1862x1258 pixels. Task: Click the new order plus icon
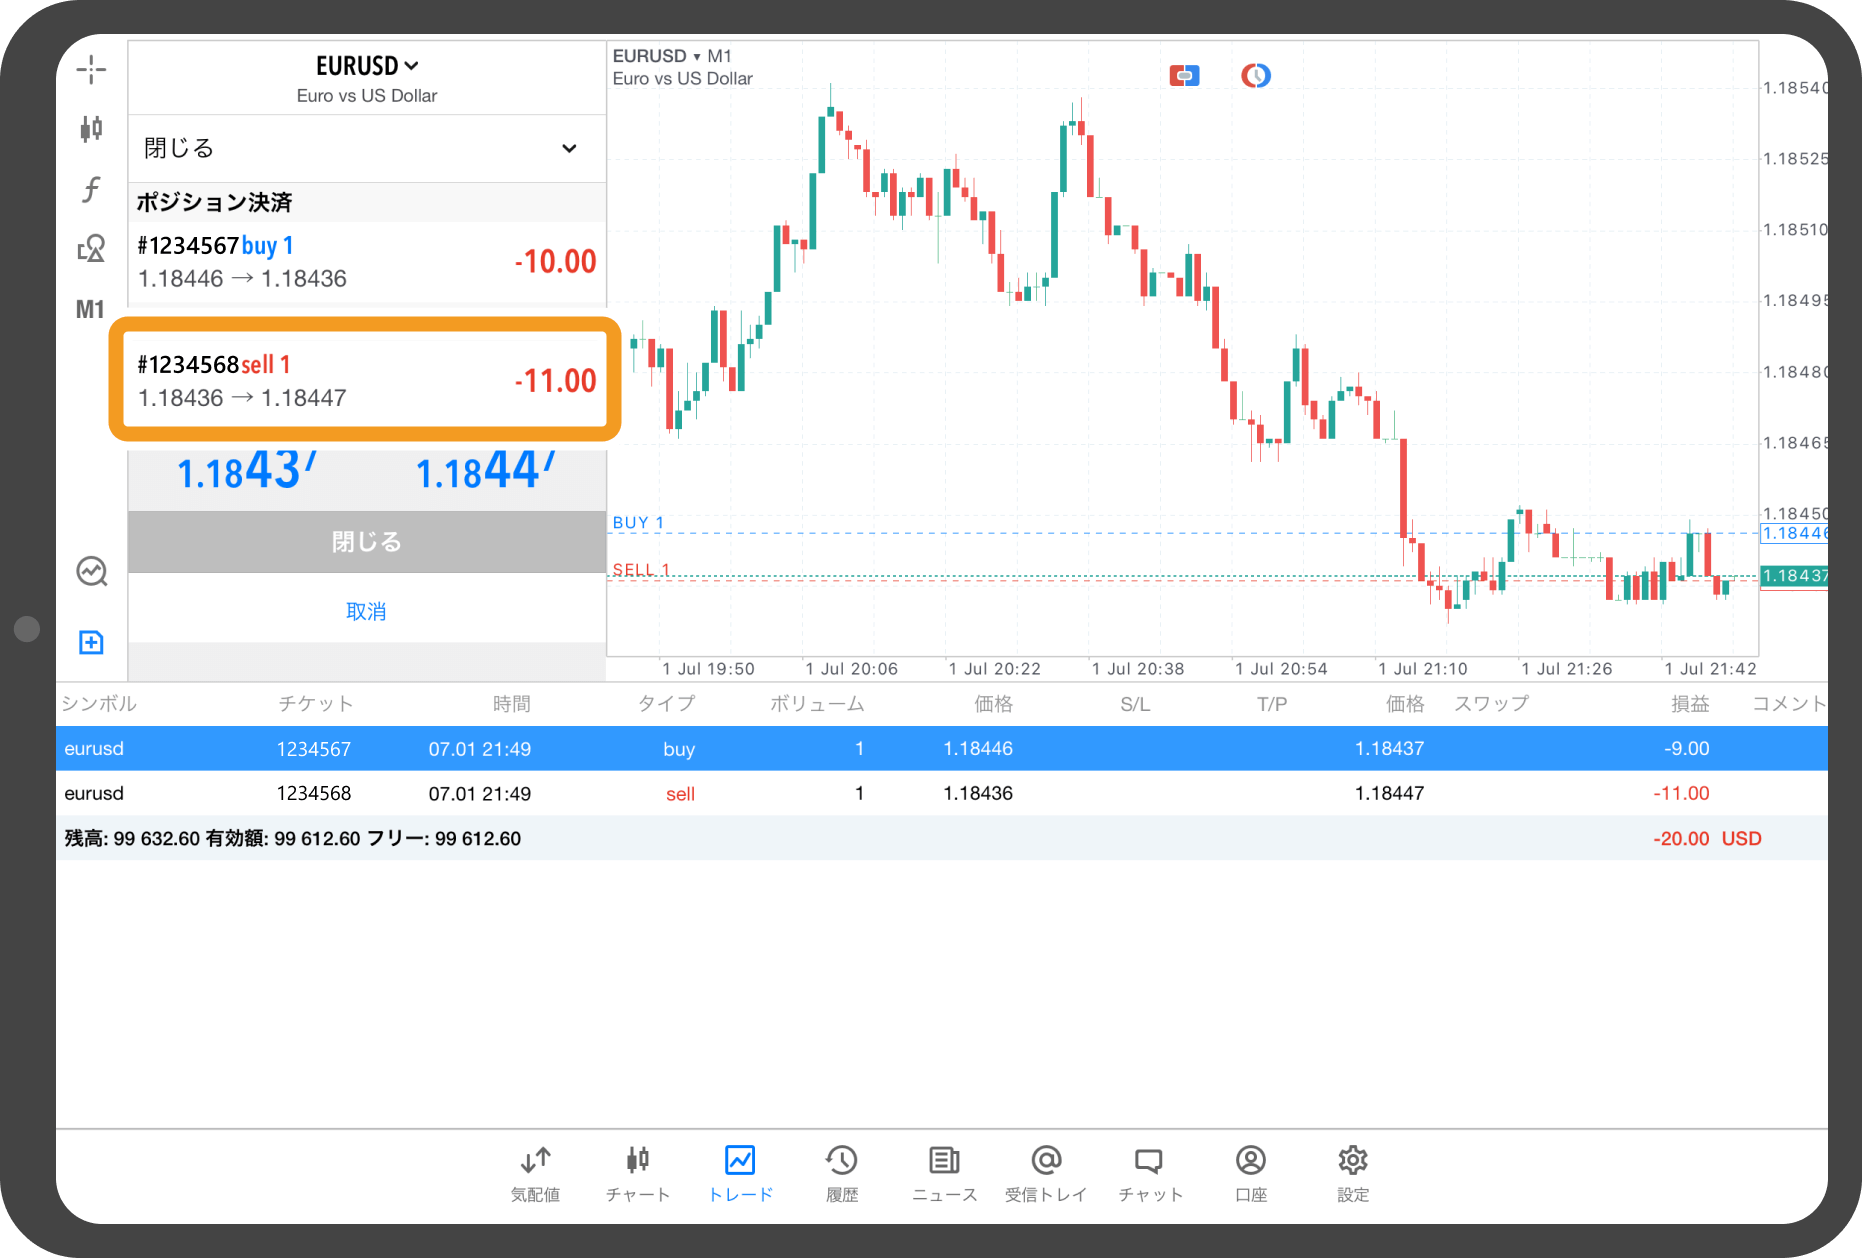pos(91,642)
